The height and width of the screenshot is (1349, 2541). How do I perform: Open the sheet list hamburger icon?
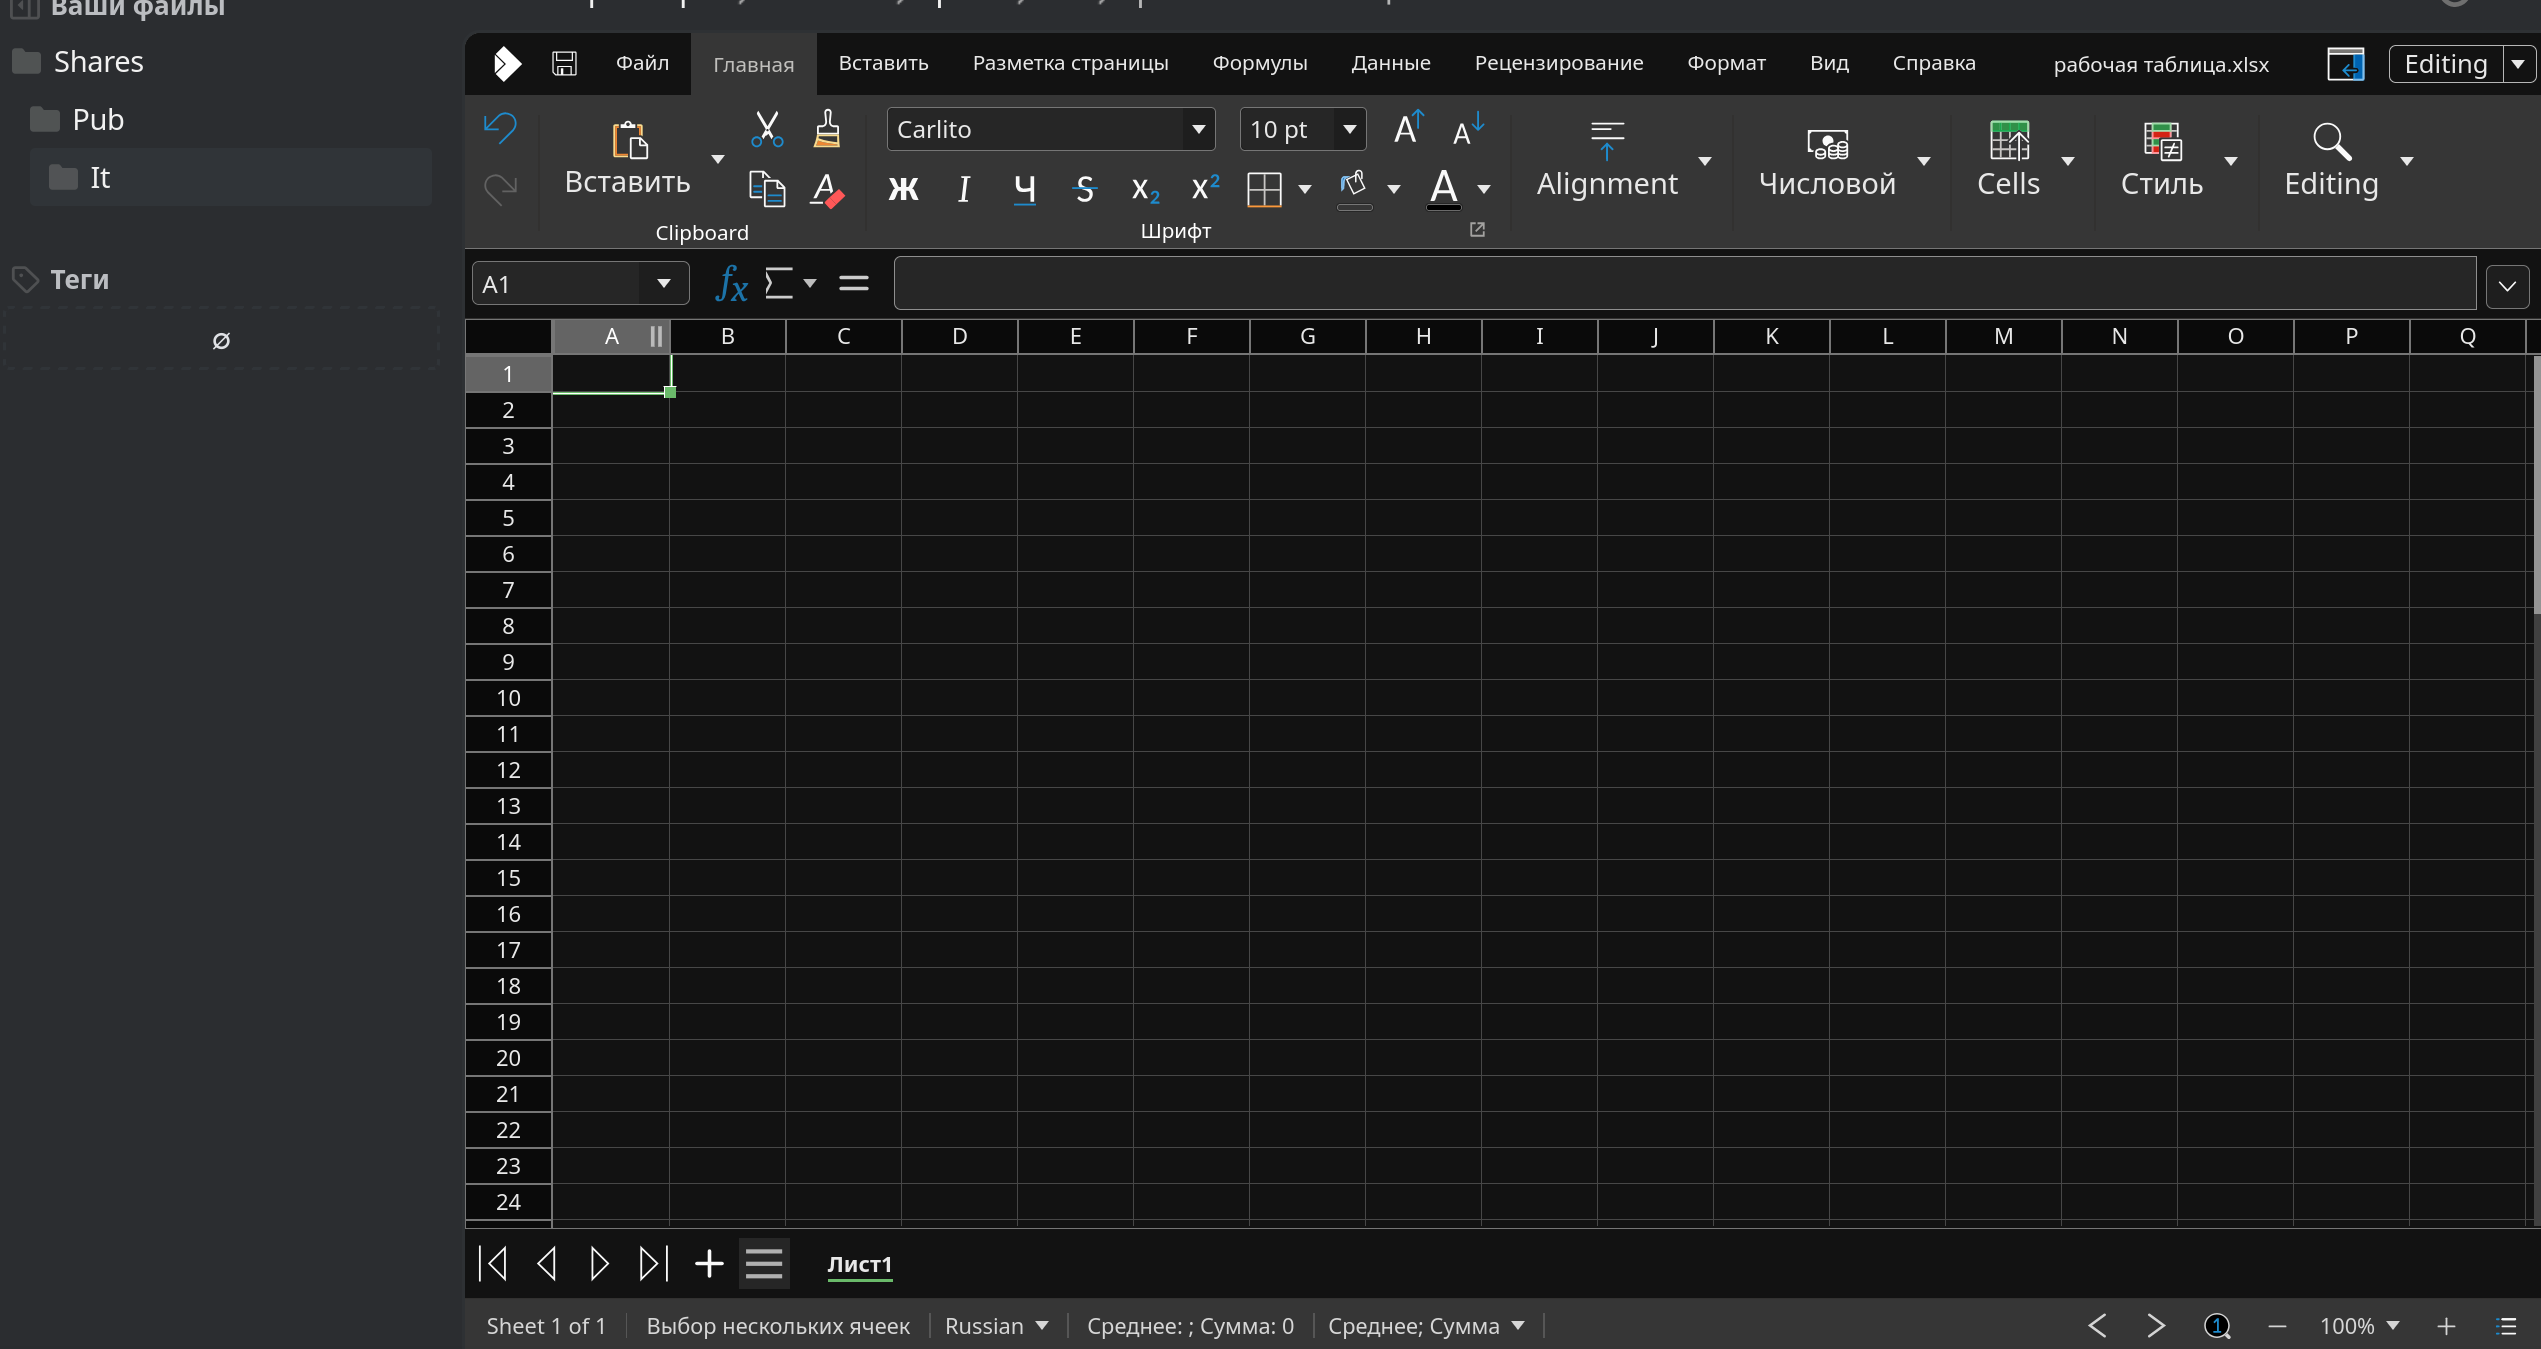coord(764,1263)
